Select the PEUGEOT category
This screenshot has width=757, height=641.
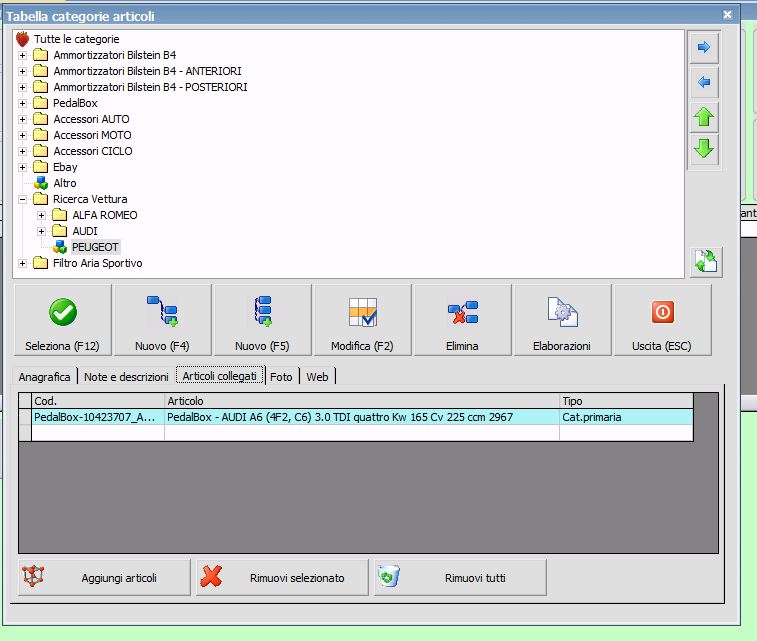[x=95, y=247]
